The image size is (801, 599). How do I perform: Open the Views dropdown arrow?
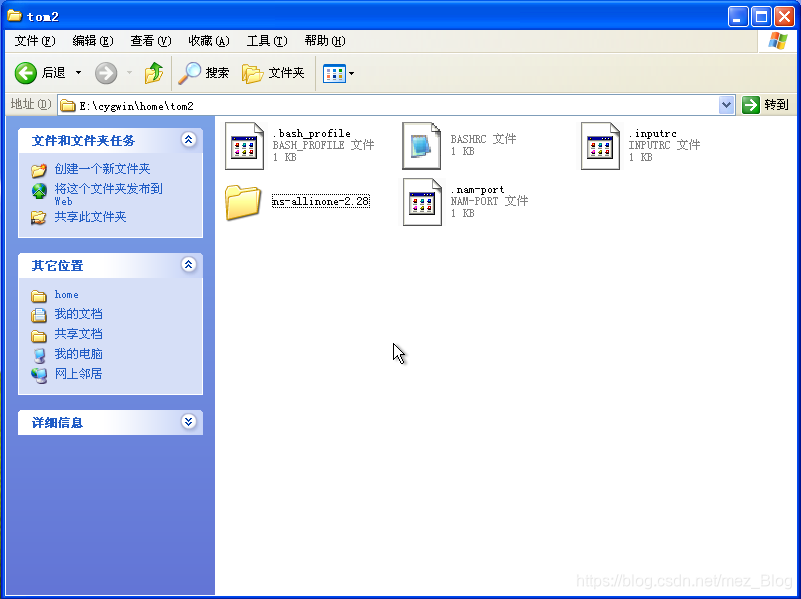click(x=351, y=74)
